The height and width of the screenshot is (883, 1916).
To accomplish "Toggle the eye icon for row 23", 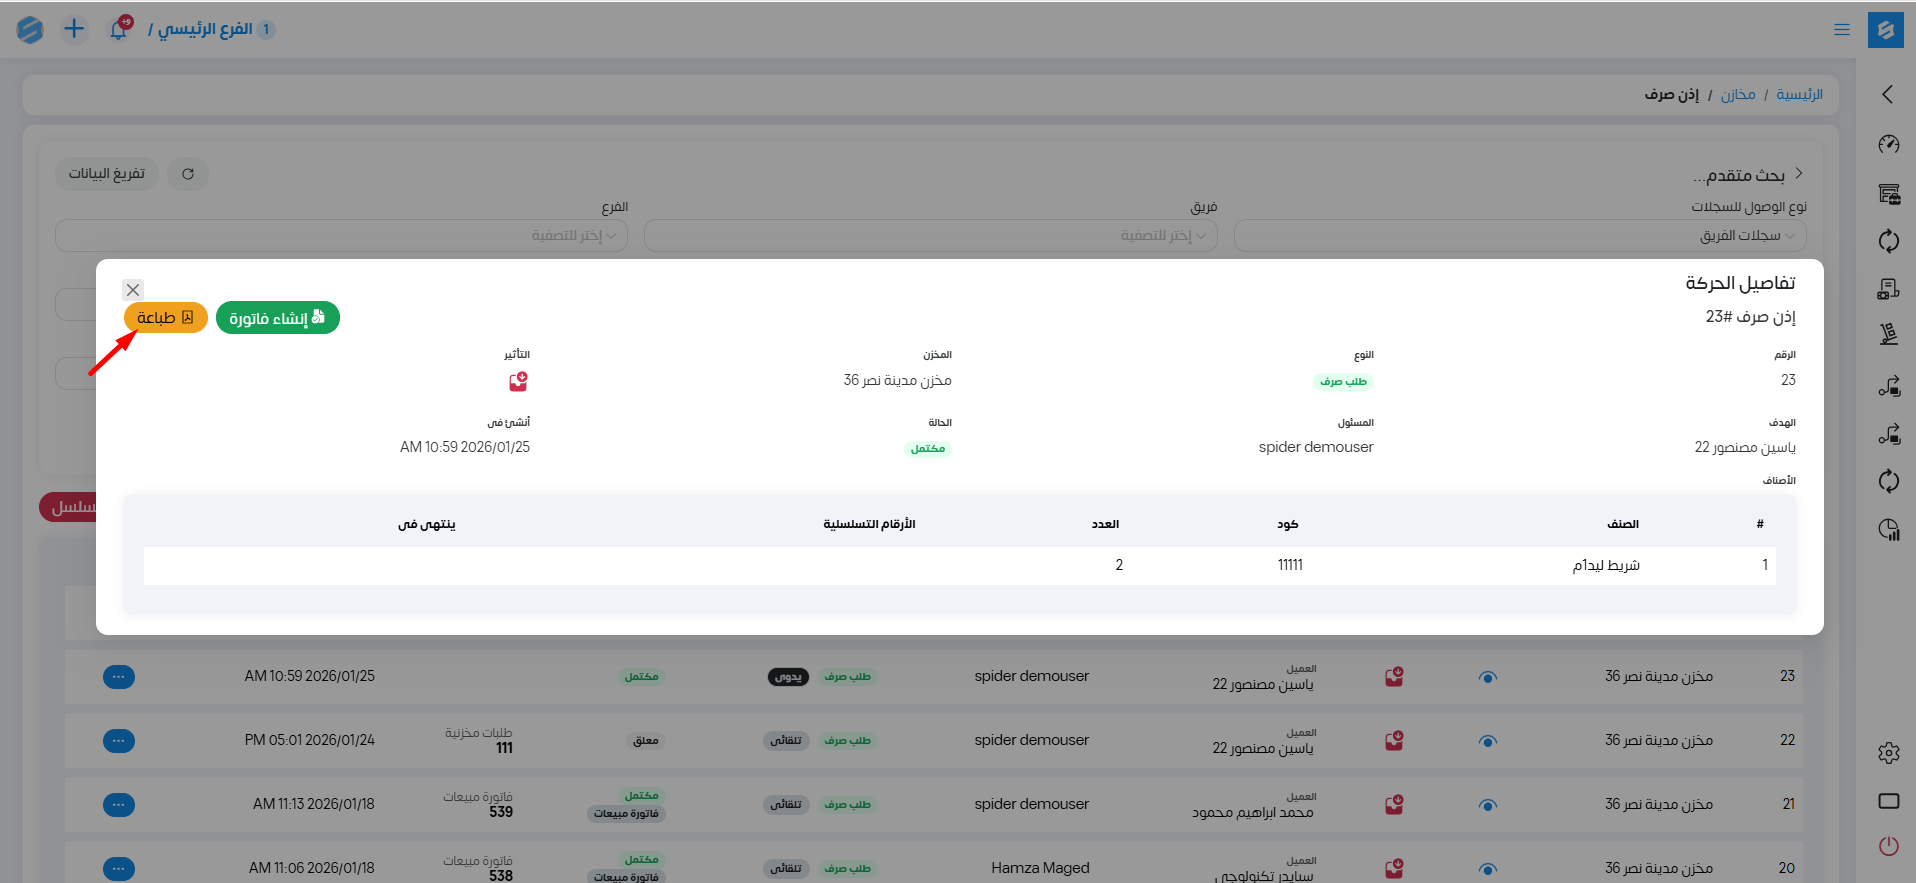I will [x=1487, y=678].
